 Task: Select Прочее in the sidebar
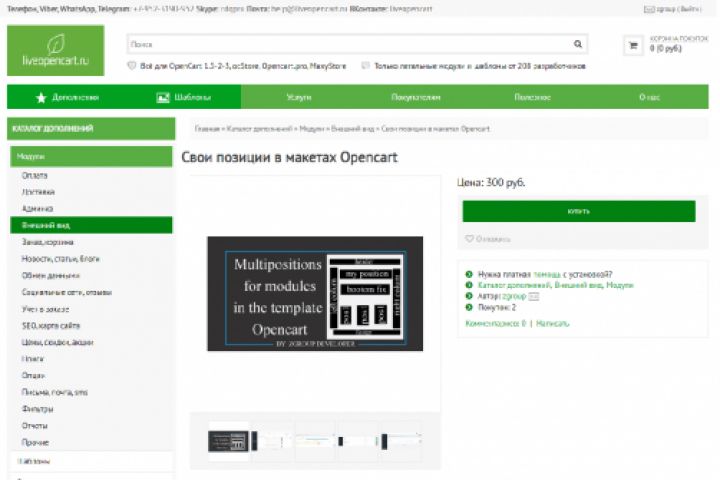click(x=35, y=442)
